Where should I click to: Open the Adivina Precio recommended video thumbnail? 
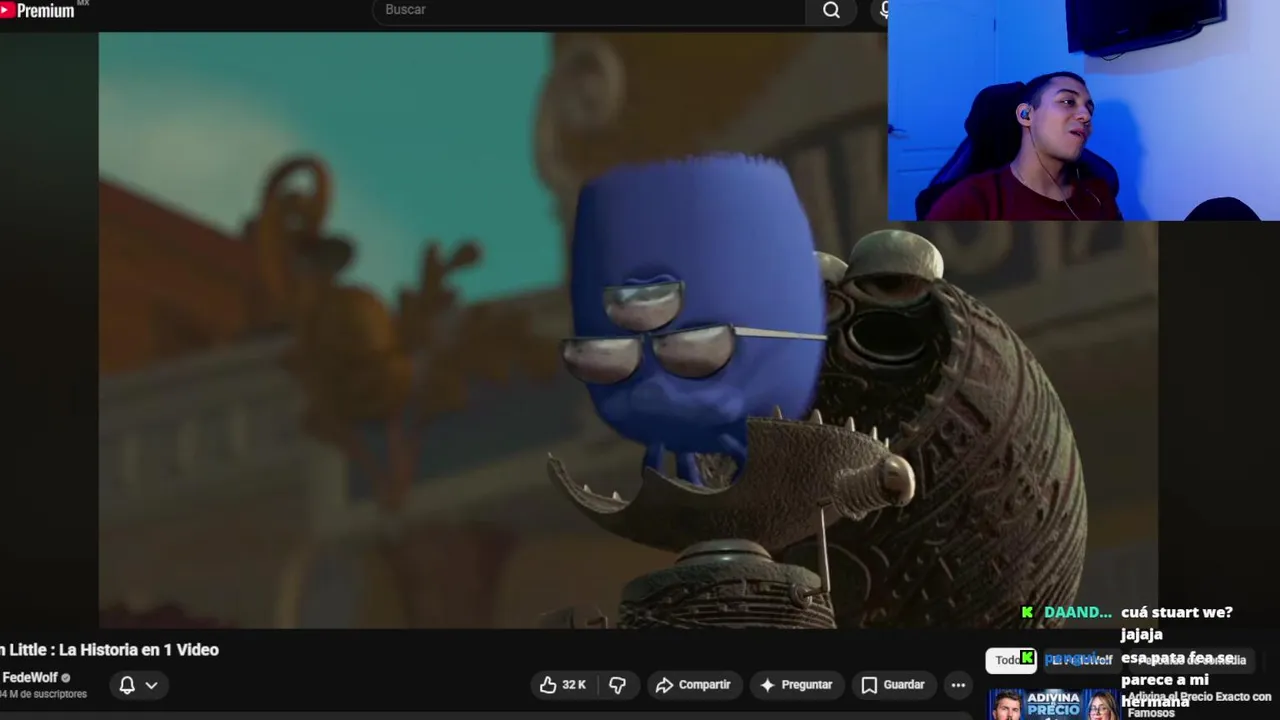1053,705
